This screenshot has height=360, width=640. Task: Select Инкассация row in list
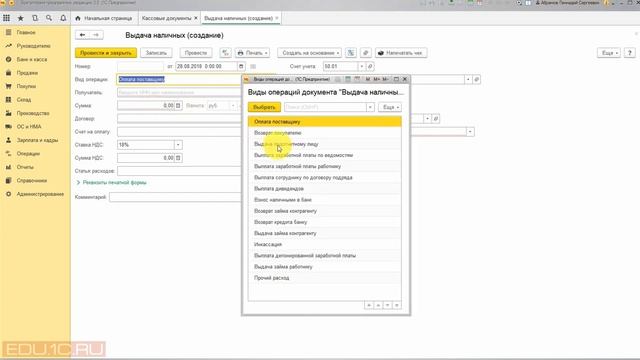point(324,244)
